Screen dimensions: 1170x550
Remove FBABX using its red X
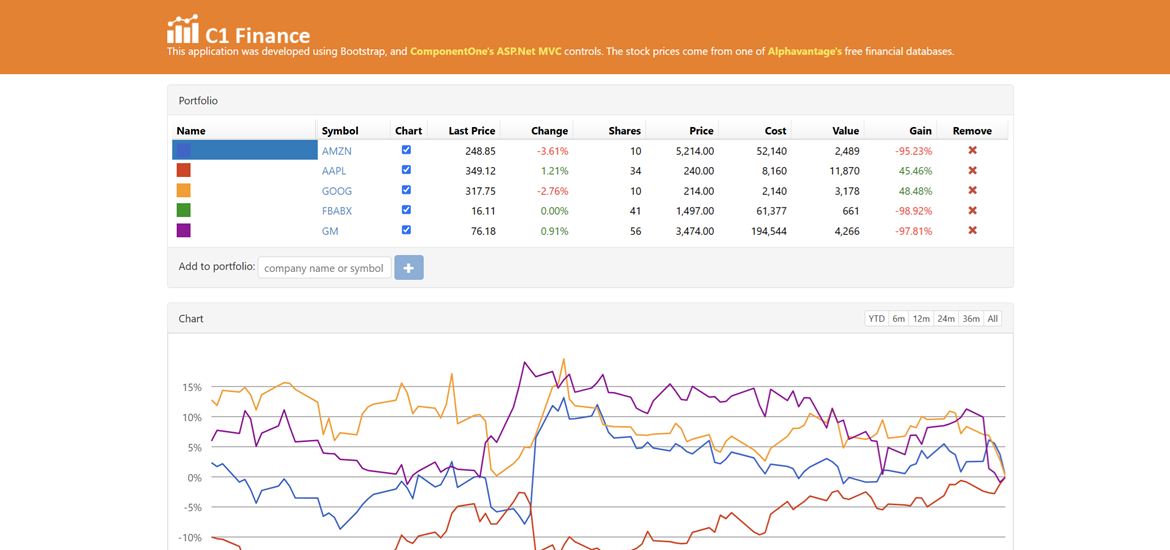tap(972, 211)
